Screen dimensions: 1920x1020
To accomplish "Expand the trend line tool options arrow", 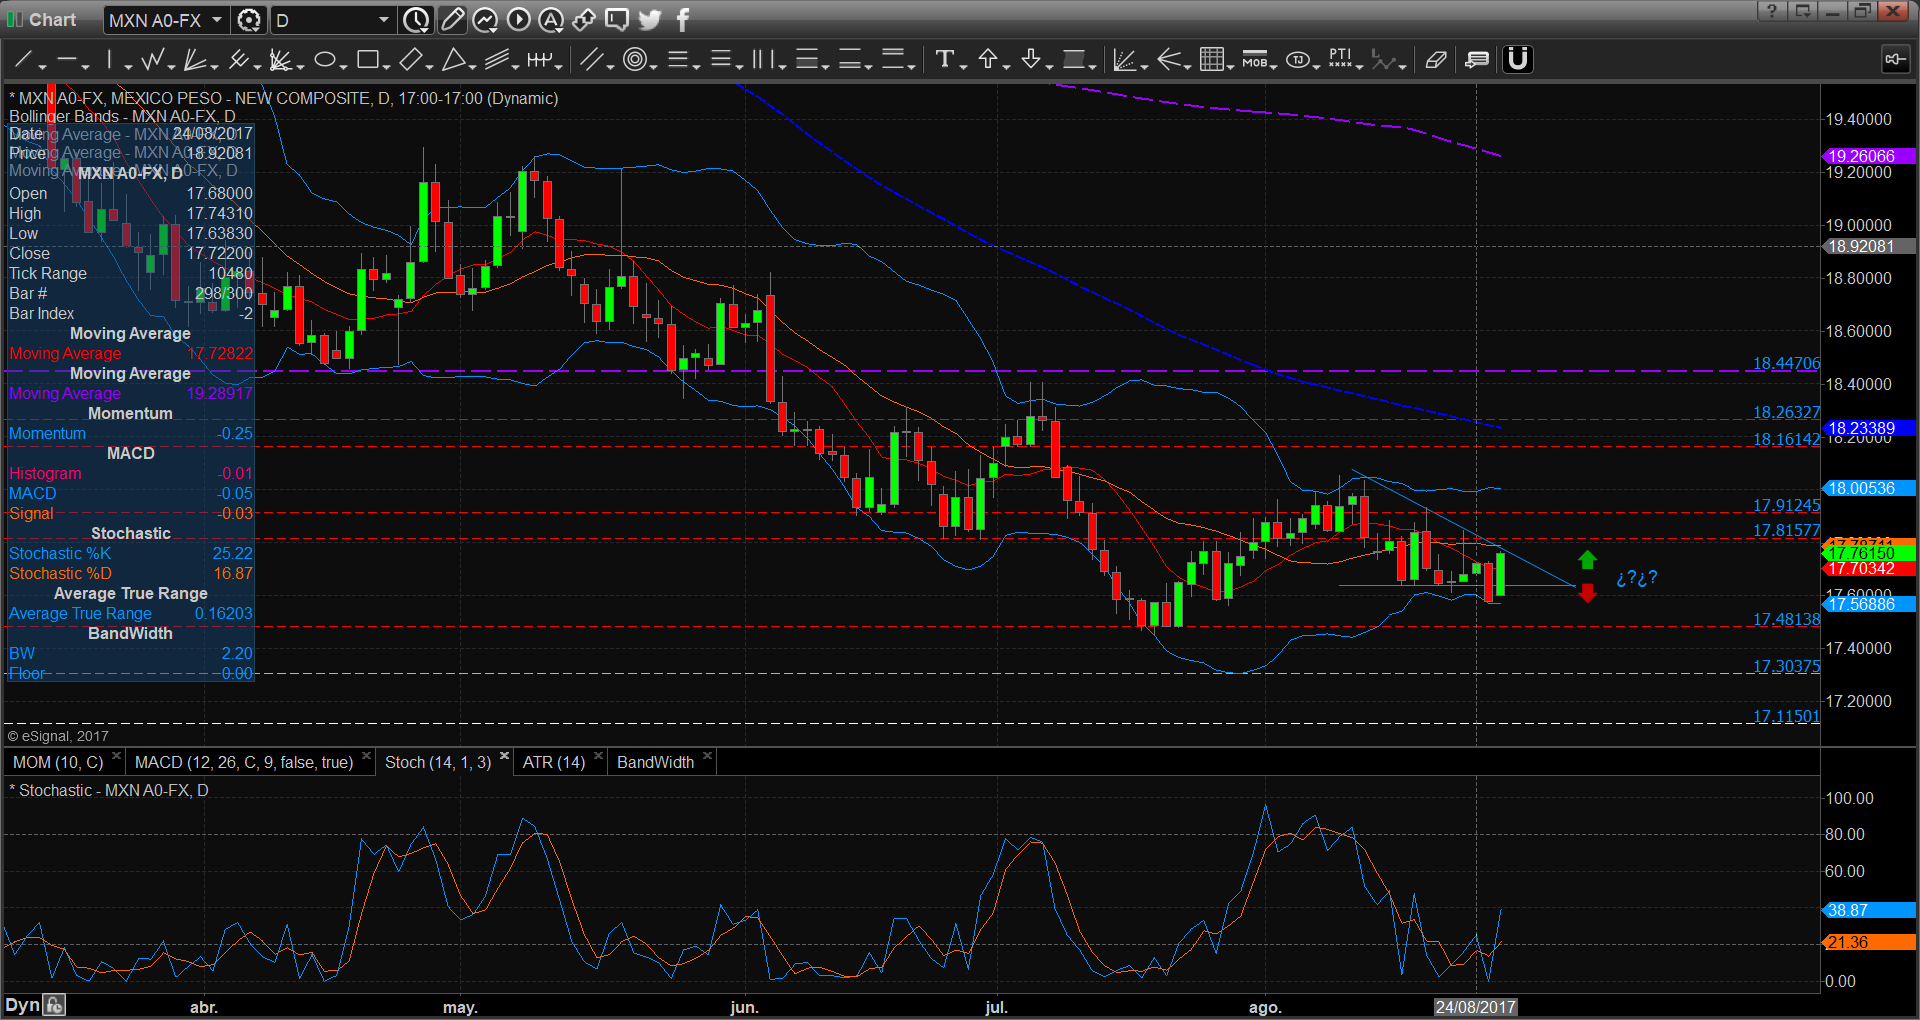I will (x=42, y=67).
